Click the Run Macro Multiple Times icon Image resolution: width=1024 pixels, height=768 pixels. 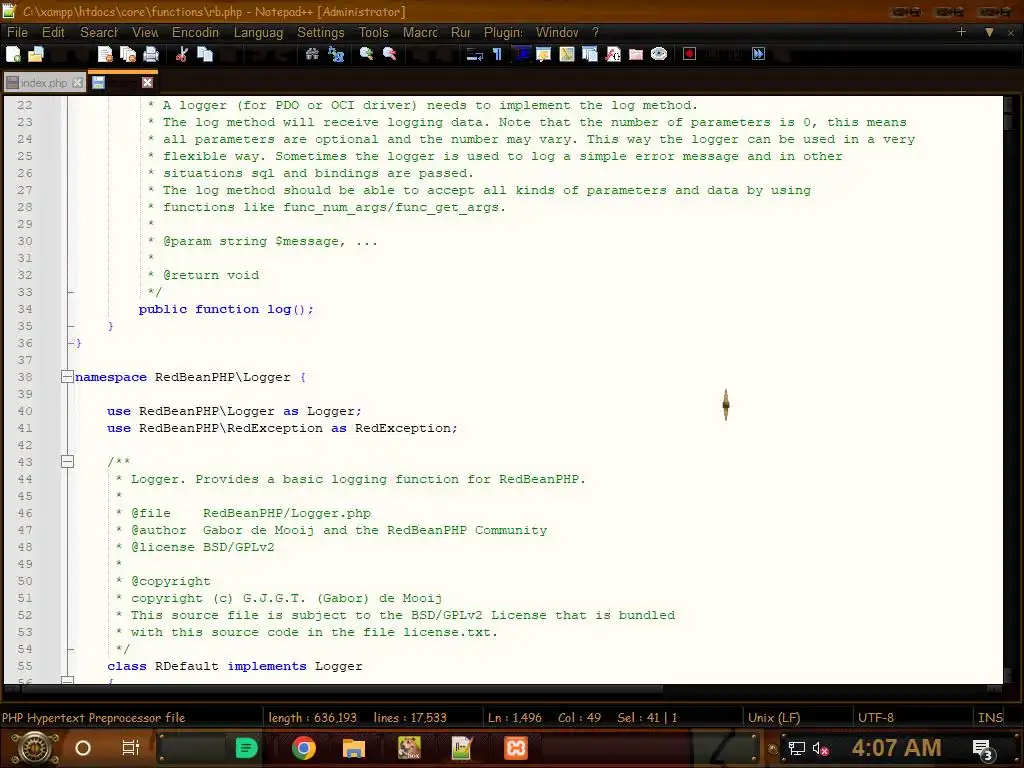tap(758, 54)
